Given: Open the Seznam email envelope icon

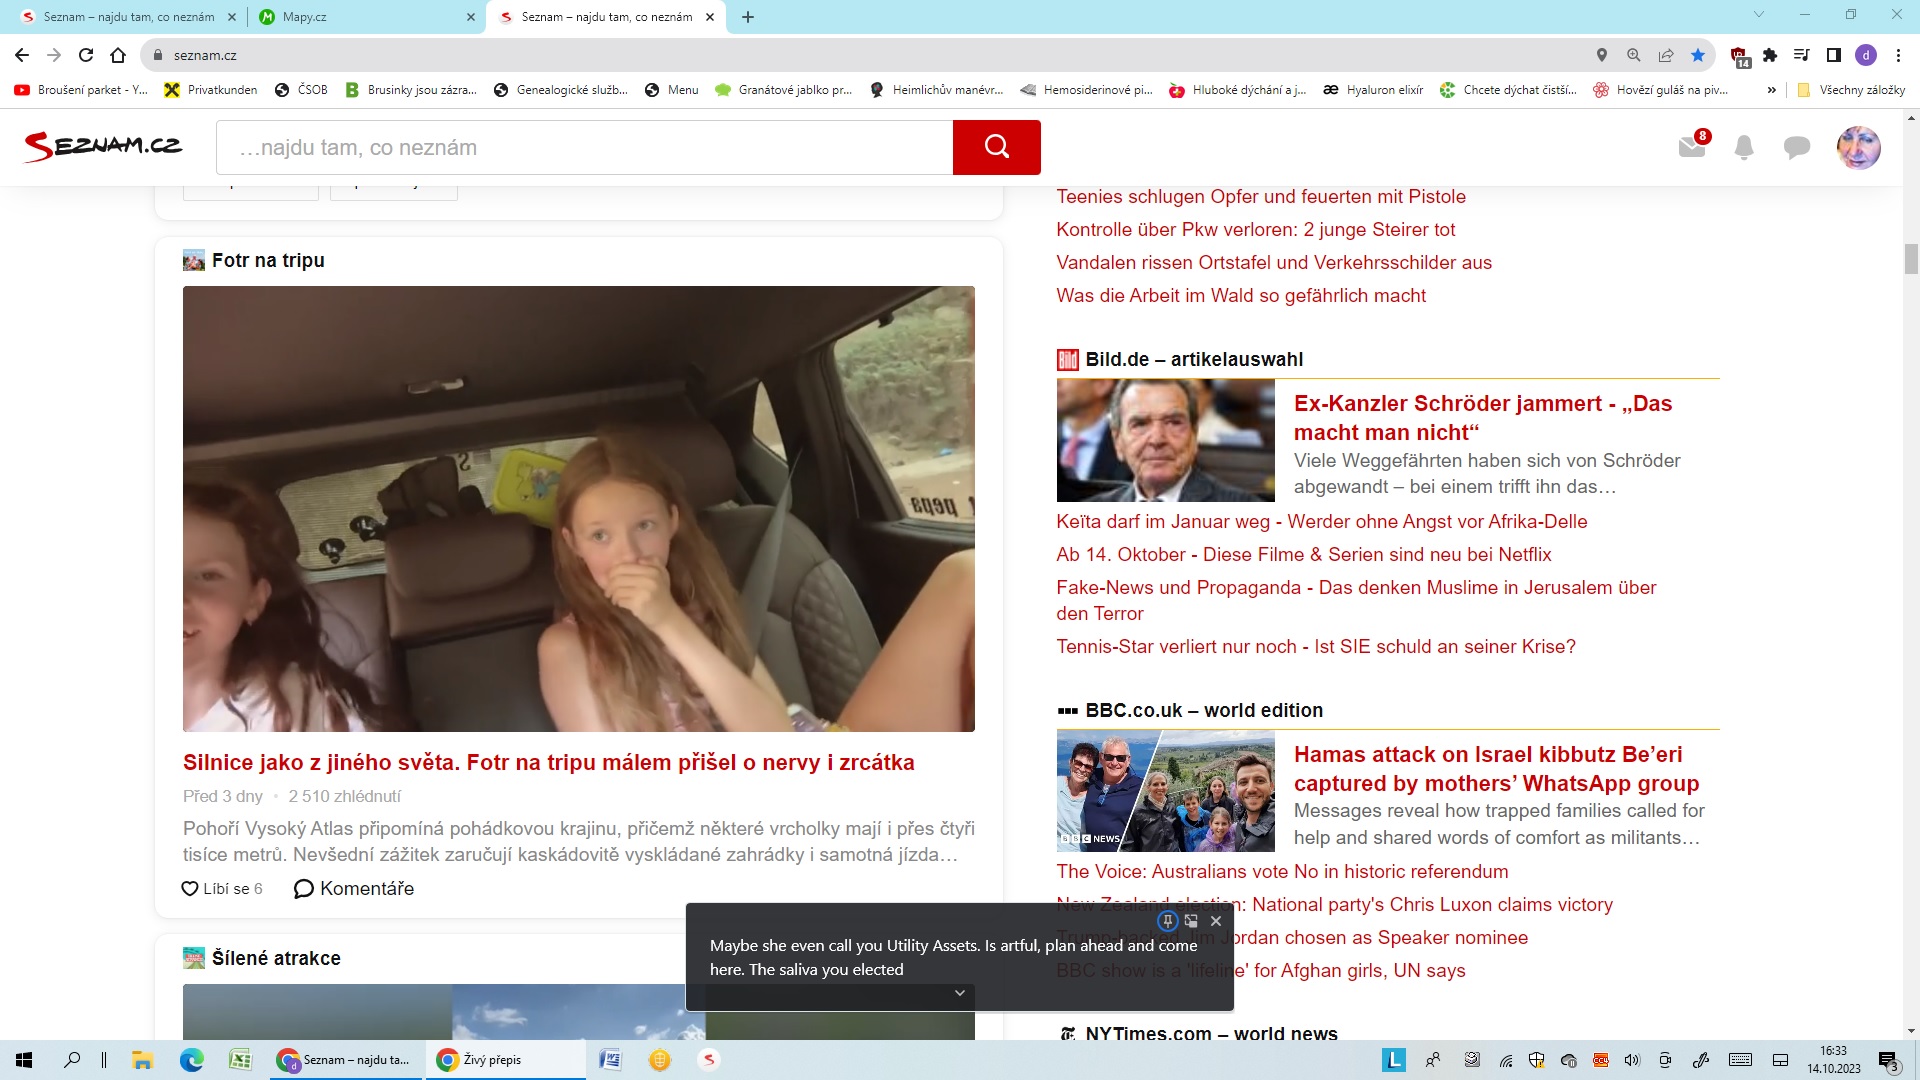Looking at the screenshot, I should (1691, 147).
